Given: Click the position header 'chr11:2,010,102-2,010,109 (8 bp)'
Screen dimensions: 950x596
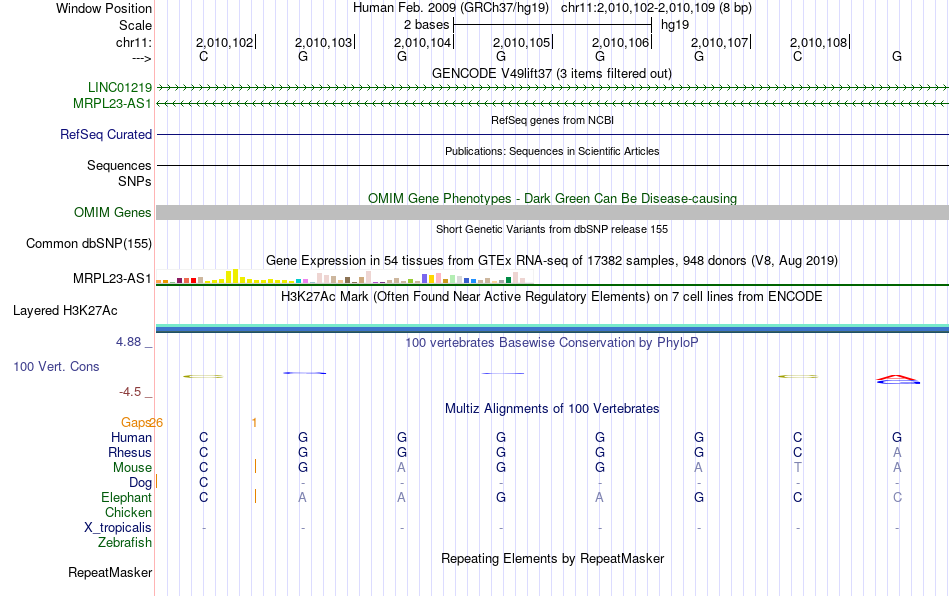Looking at the screenshot, I should [x=656, y=8].
